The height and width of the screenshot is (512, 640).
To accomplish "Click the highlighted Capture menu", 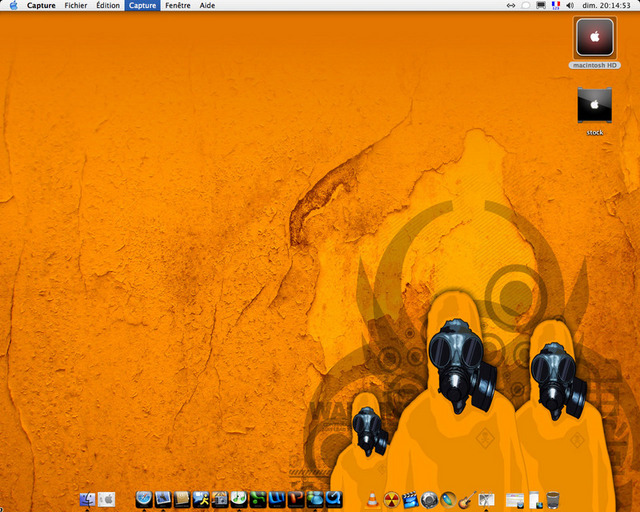I will [142, 5].
